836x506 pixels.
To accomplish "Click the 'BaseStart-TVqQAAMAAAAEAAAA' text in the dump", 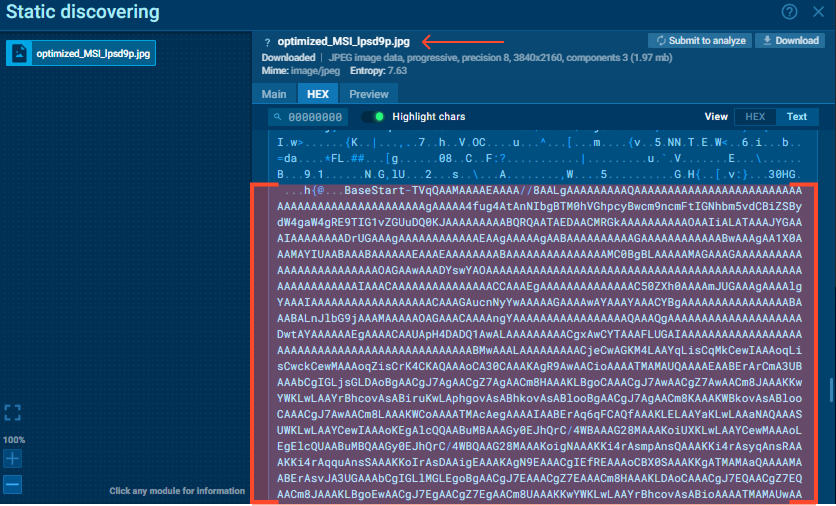I will tap(432, 190).
